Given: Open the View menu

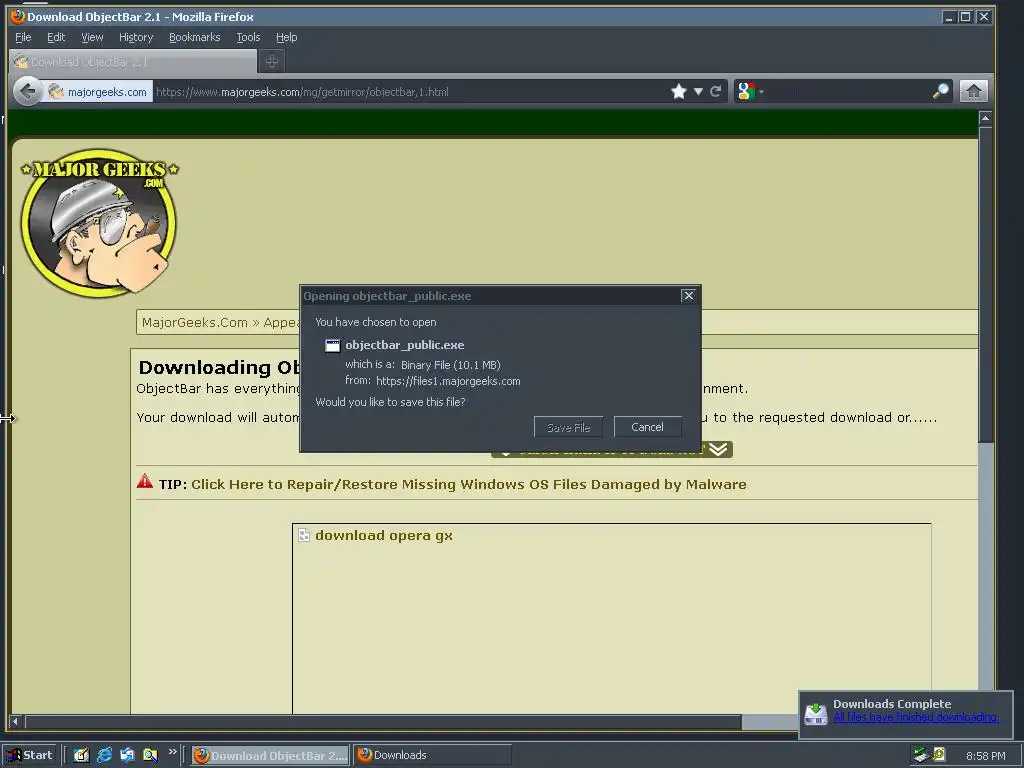Looking at the screenshot, I should coord(92,37).
